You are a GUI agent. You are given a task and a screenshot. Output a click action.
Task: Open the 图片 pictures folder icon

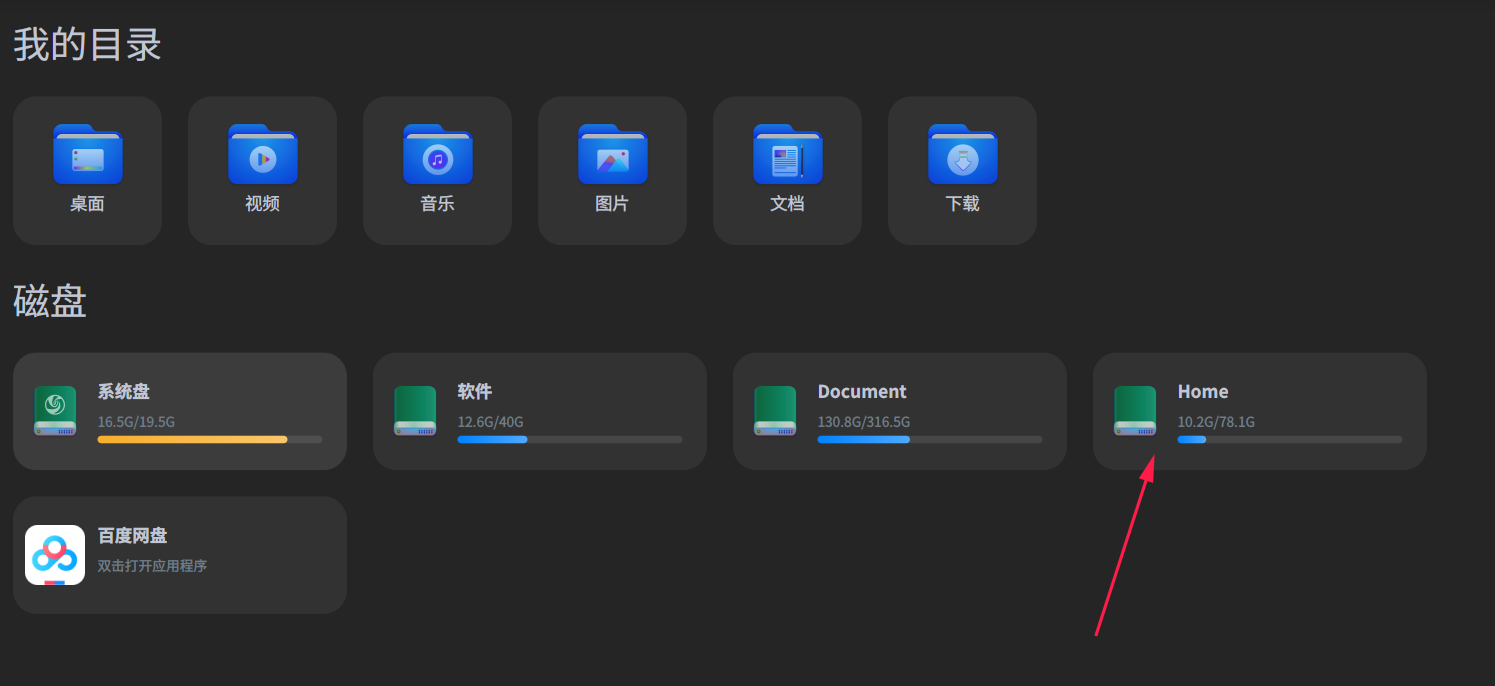point(613,155)
